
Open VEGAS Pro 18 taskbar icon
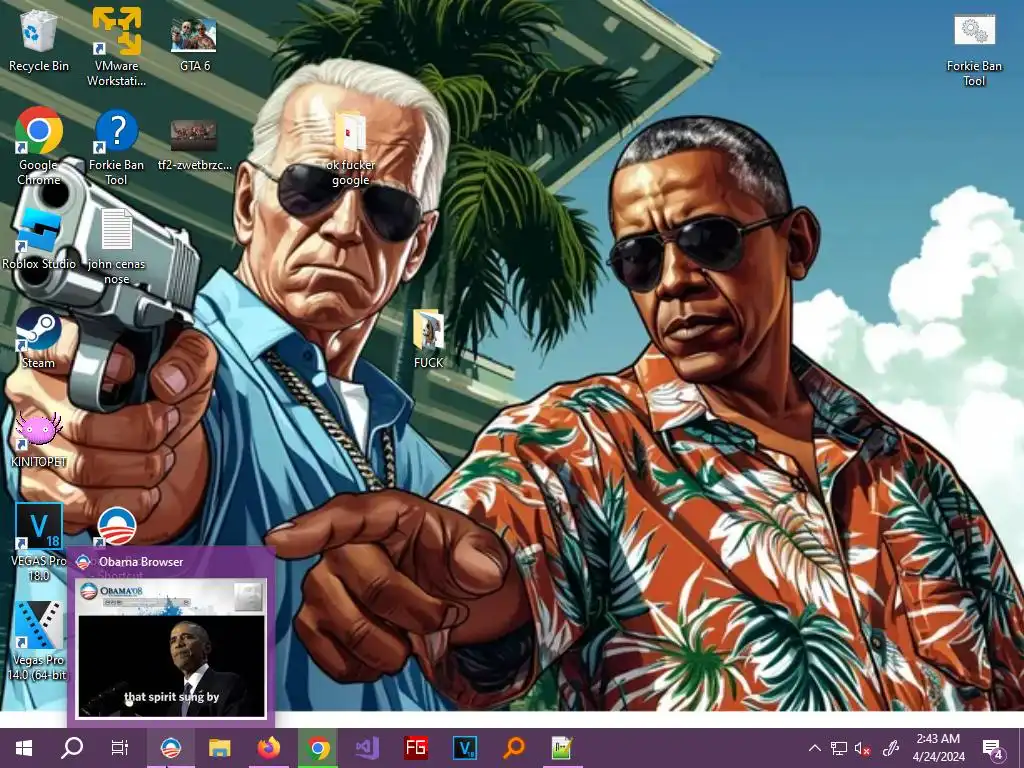coord(465,748)
